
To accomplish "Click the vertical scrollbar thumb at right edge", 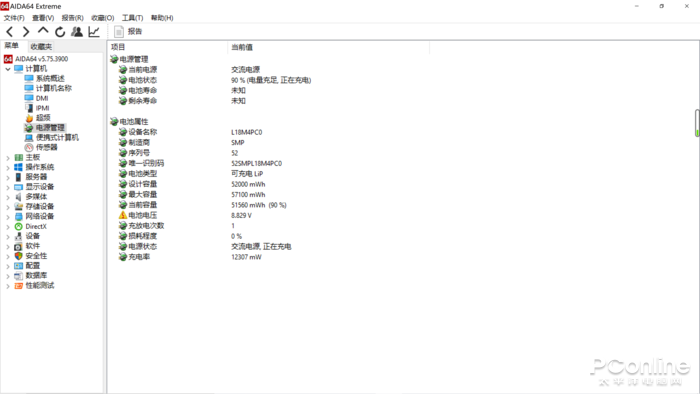I will tap(697, 123).
